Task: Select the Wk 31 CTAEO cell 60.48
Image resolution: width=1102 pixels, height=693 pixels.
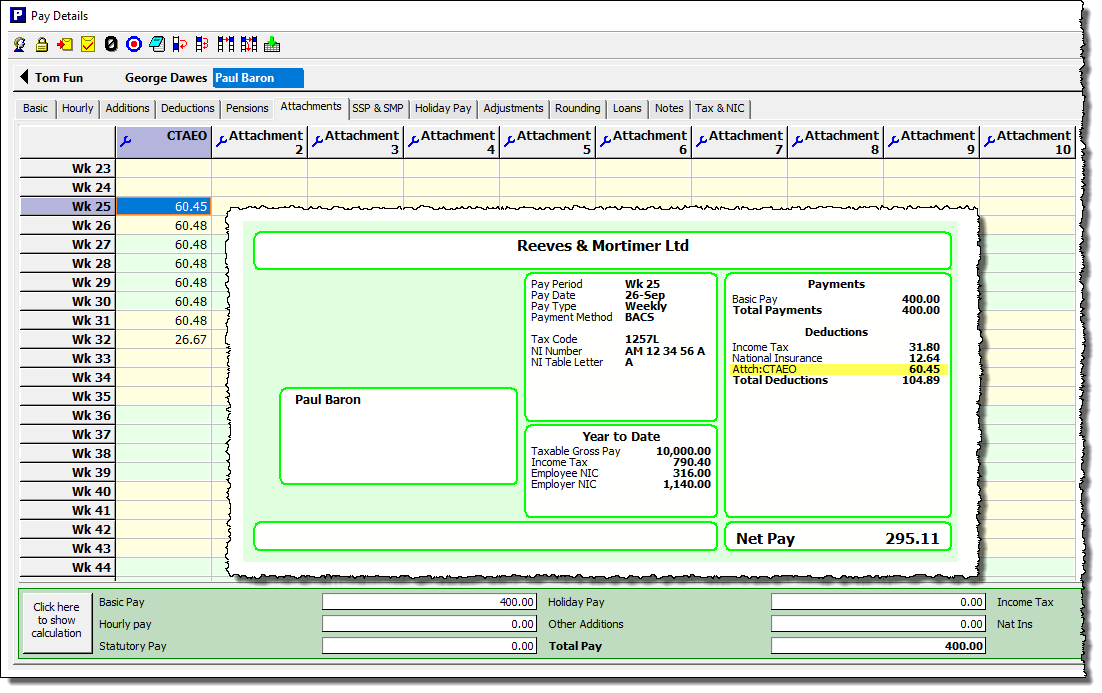Action: pos(164,320)
